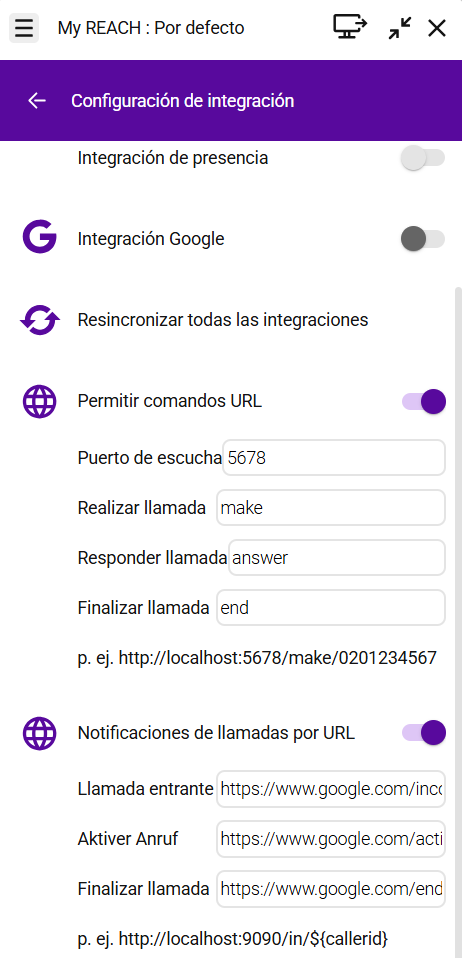Click the resynchronize arrows icon

point(40,320)
